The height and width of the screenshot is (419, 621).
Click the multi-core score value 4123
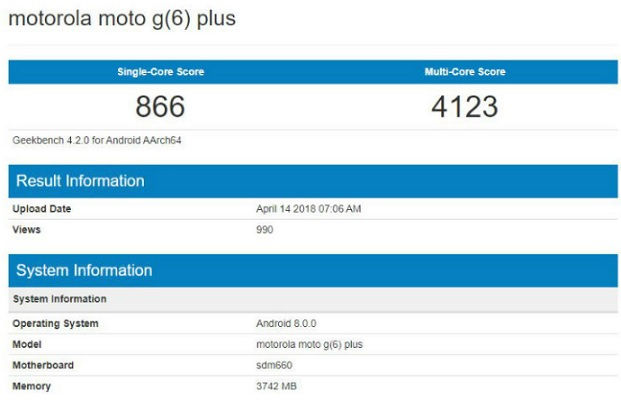click(x=465, y=107)
